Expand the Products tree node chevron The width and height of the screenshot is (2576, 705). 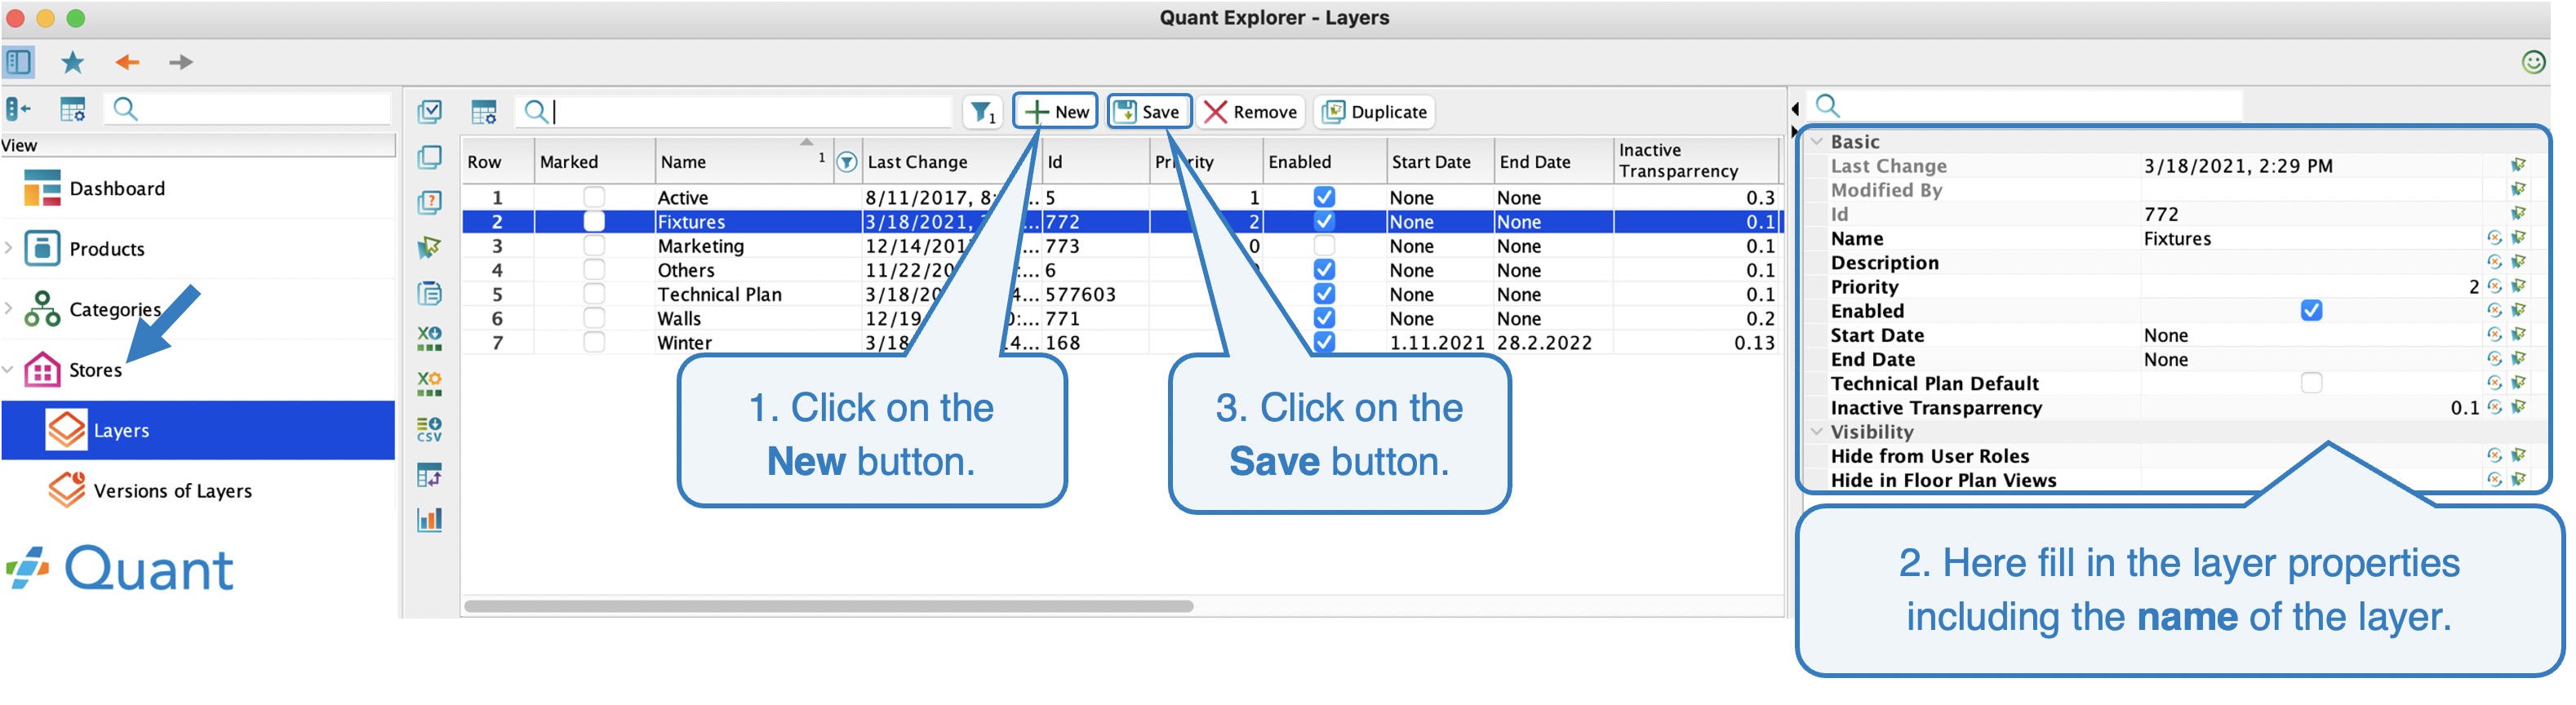pyautogui.click(x=9, y=248)
